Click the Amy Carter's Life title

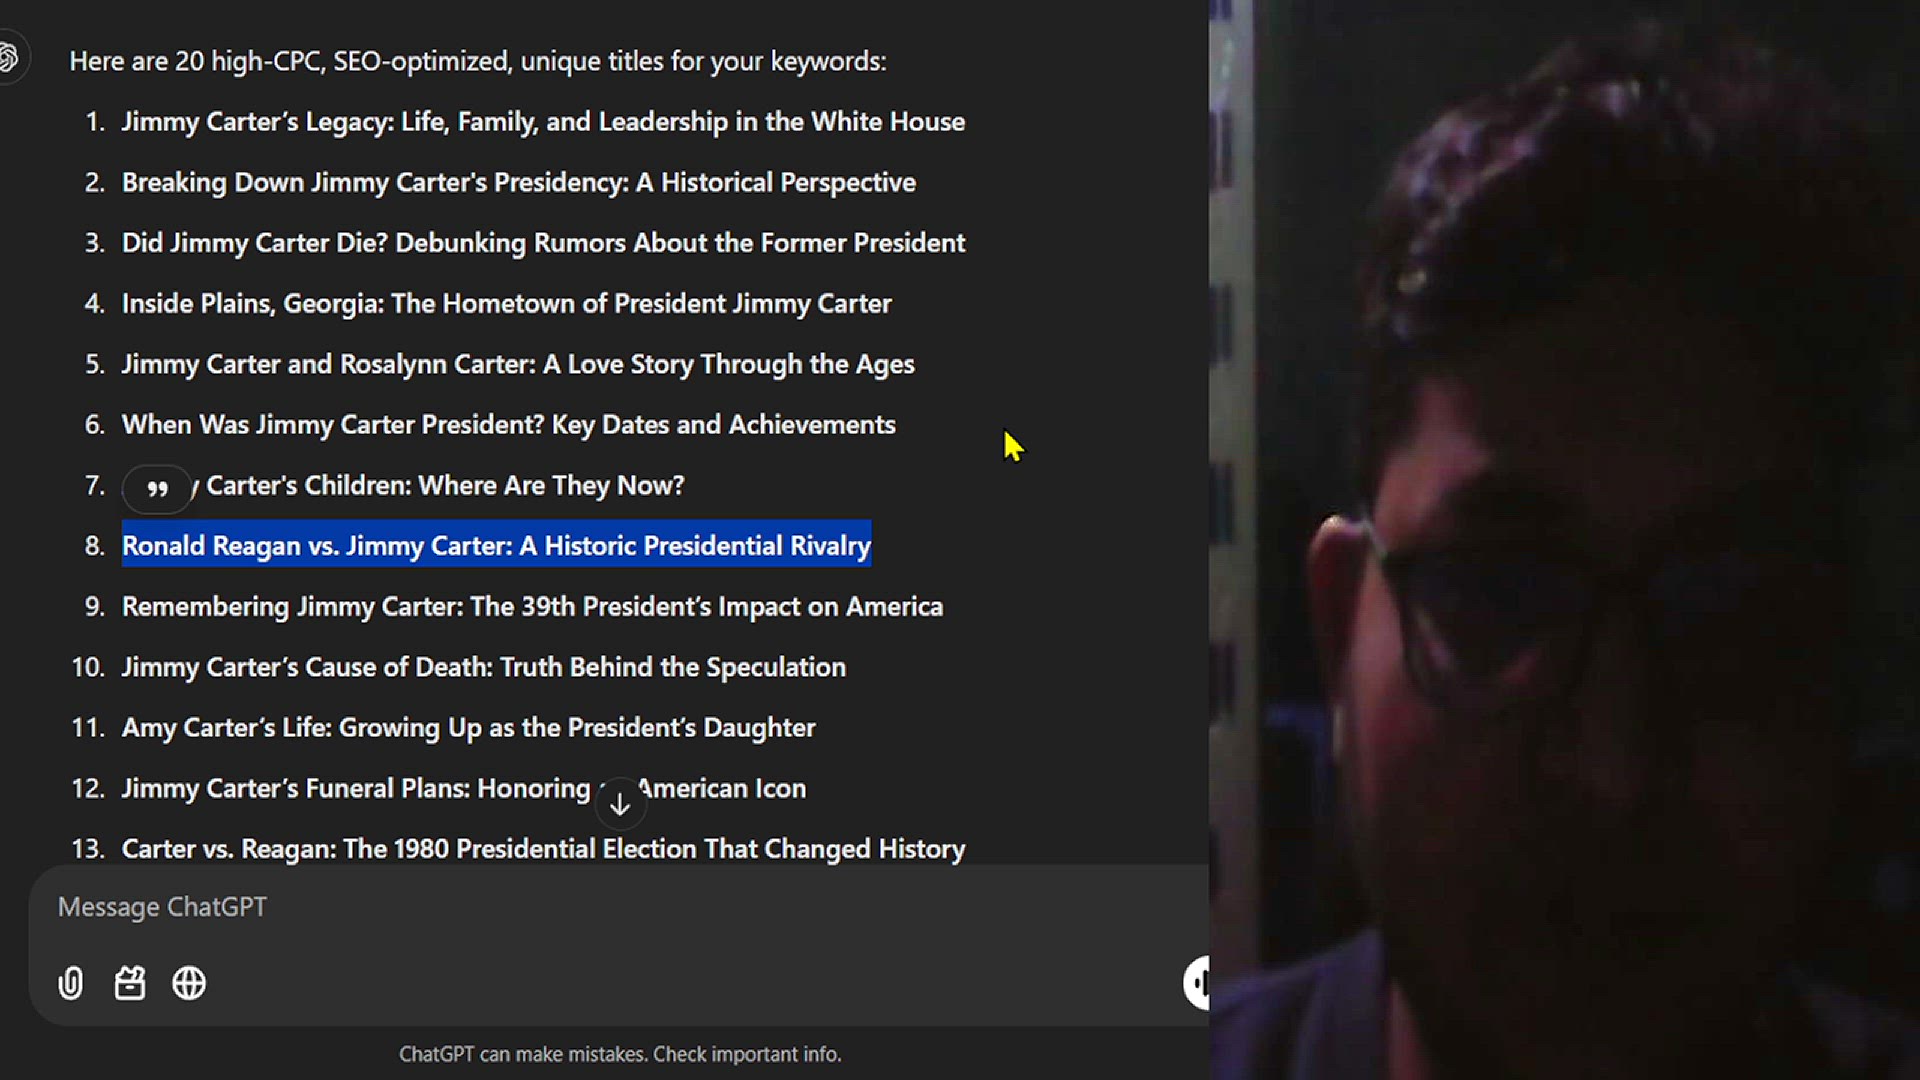point(468,728)
